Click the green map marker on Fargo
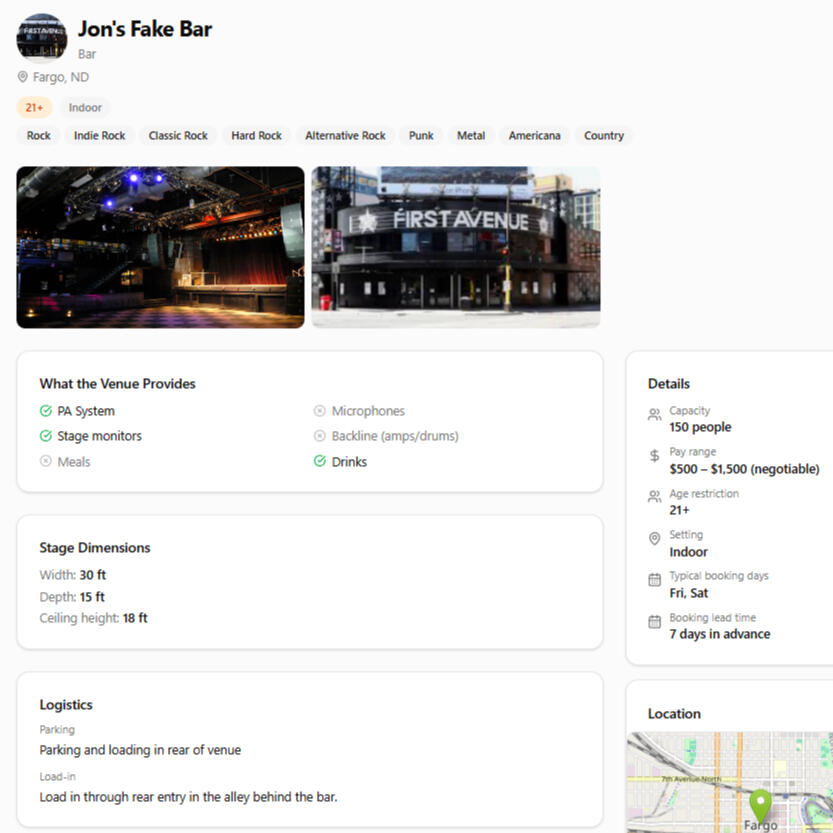The width and height of the screenshot is (833, 833). coord(761,805)
